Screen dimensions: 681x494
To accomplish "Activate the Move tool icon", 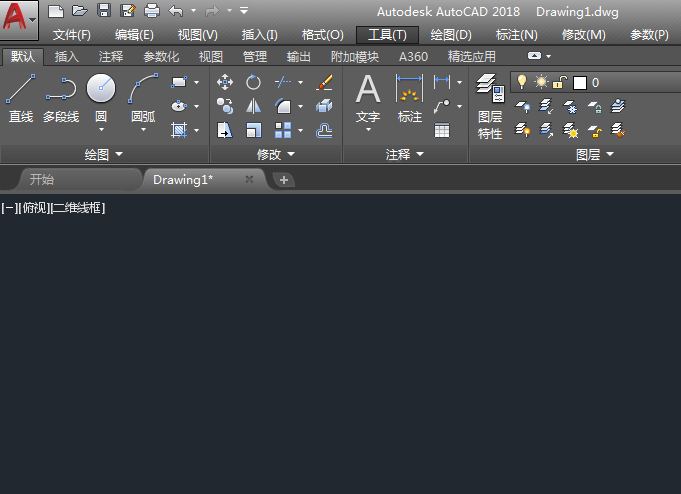I will click(225, 82).
